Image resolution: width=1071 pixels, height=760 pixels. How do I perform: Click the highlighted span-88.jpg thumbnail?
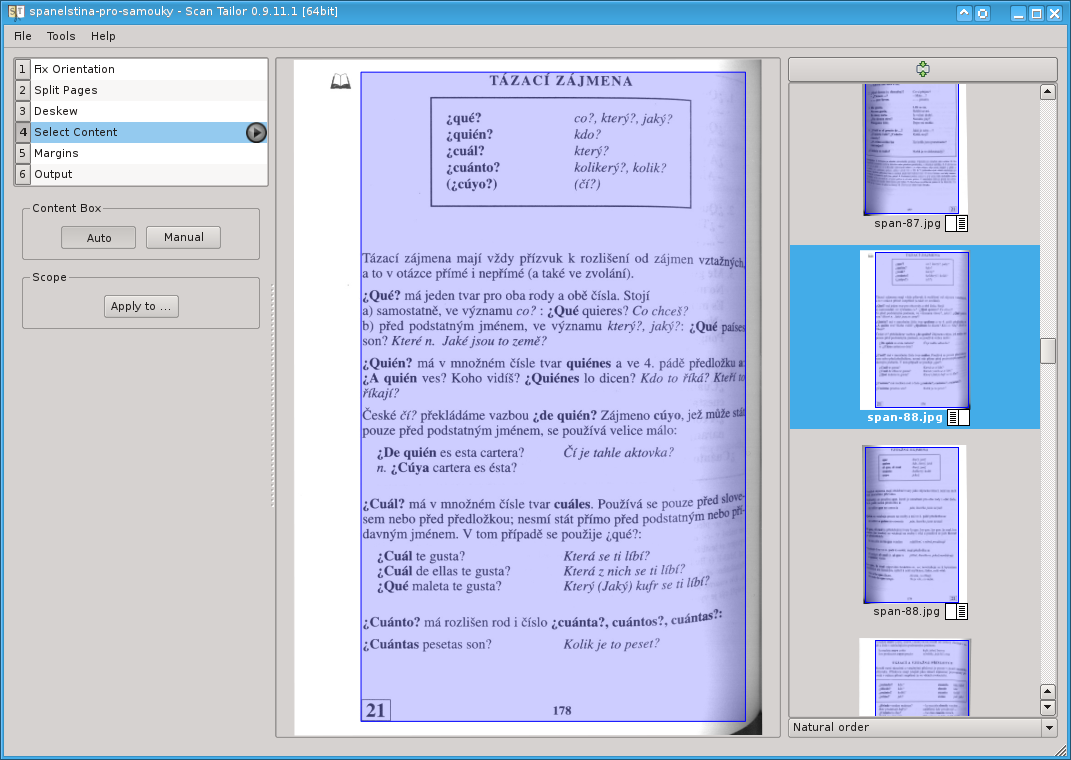pos(915,330)
